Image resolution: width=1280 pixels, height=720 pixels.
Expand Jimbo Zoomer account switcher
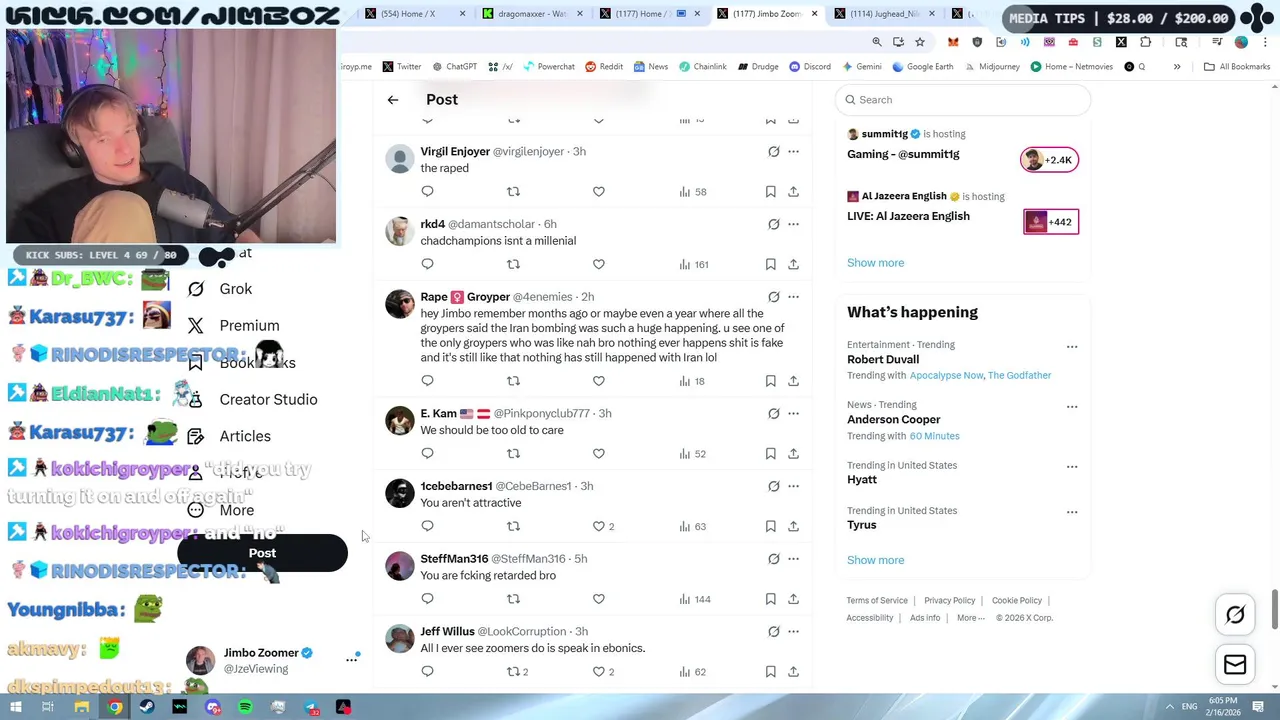pos(351,659)
